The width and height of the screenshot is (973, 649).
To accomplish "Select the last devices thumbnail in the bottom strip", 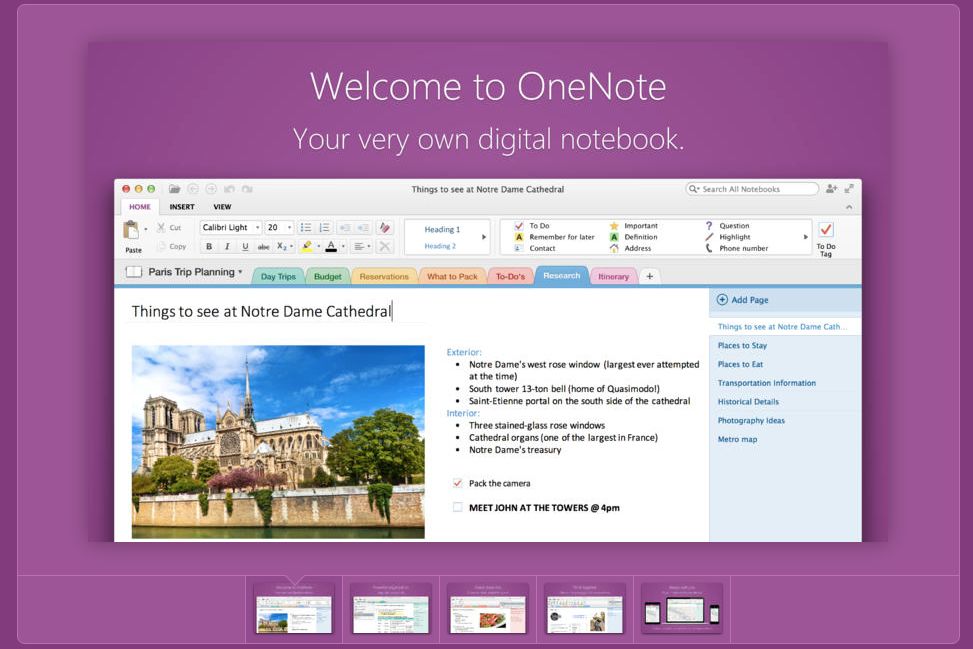I will pyautogui.click(x=681, y=609).
